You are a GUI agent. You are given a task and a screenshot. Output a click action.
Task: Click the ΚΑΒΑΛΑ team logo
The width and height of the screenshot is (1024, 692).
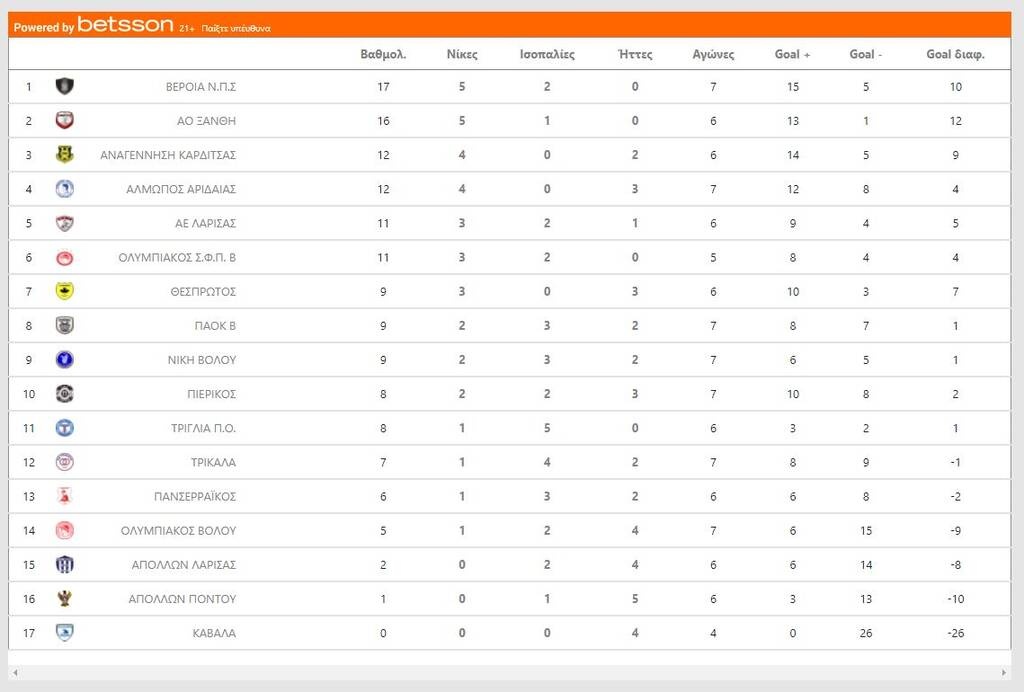[65, 633]
